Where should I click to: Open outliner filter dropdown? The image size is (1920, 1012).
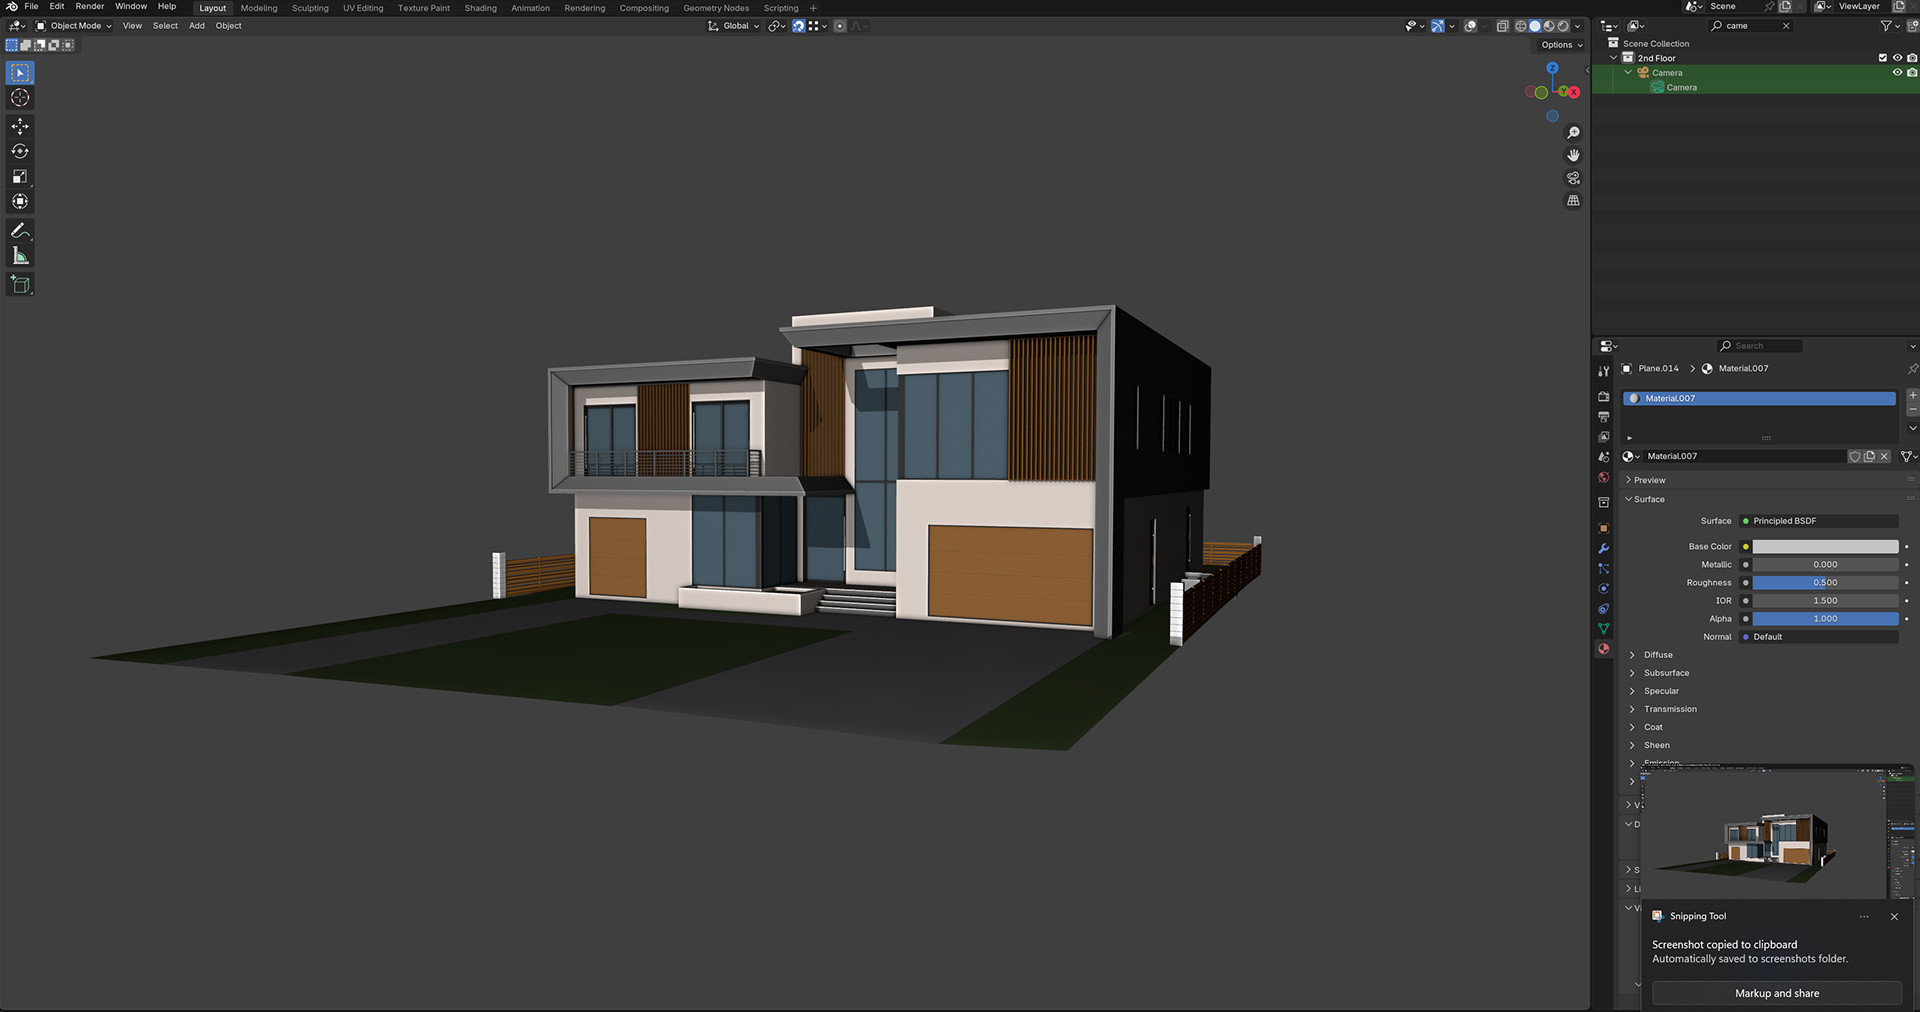(1889, 26)
